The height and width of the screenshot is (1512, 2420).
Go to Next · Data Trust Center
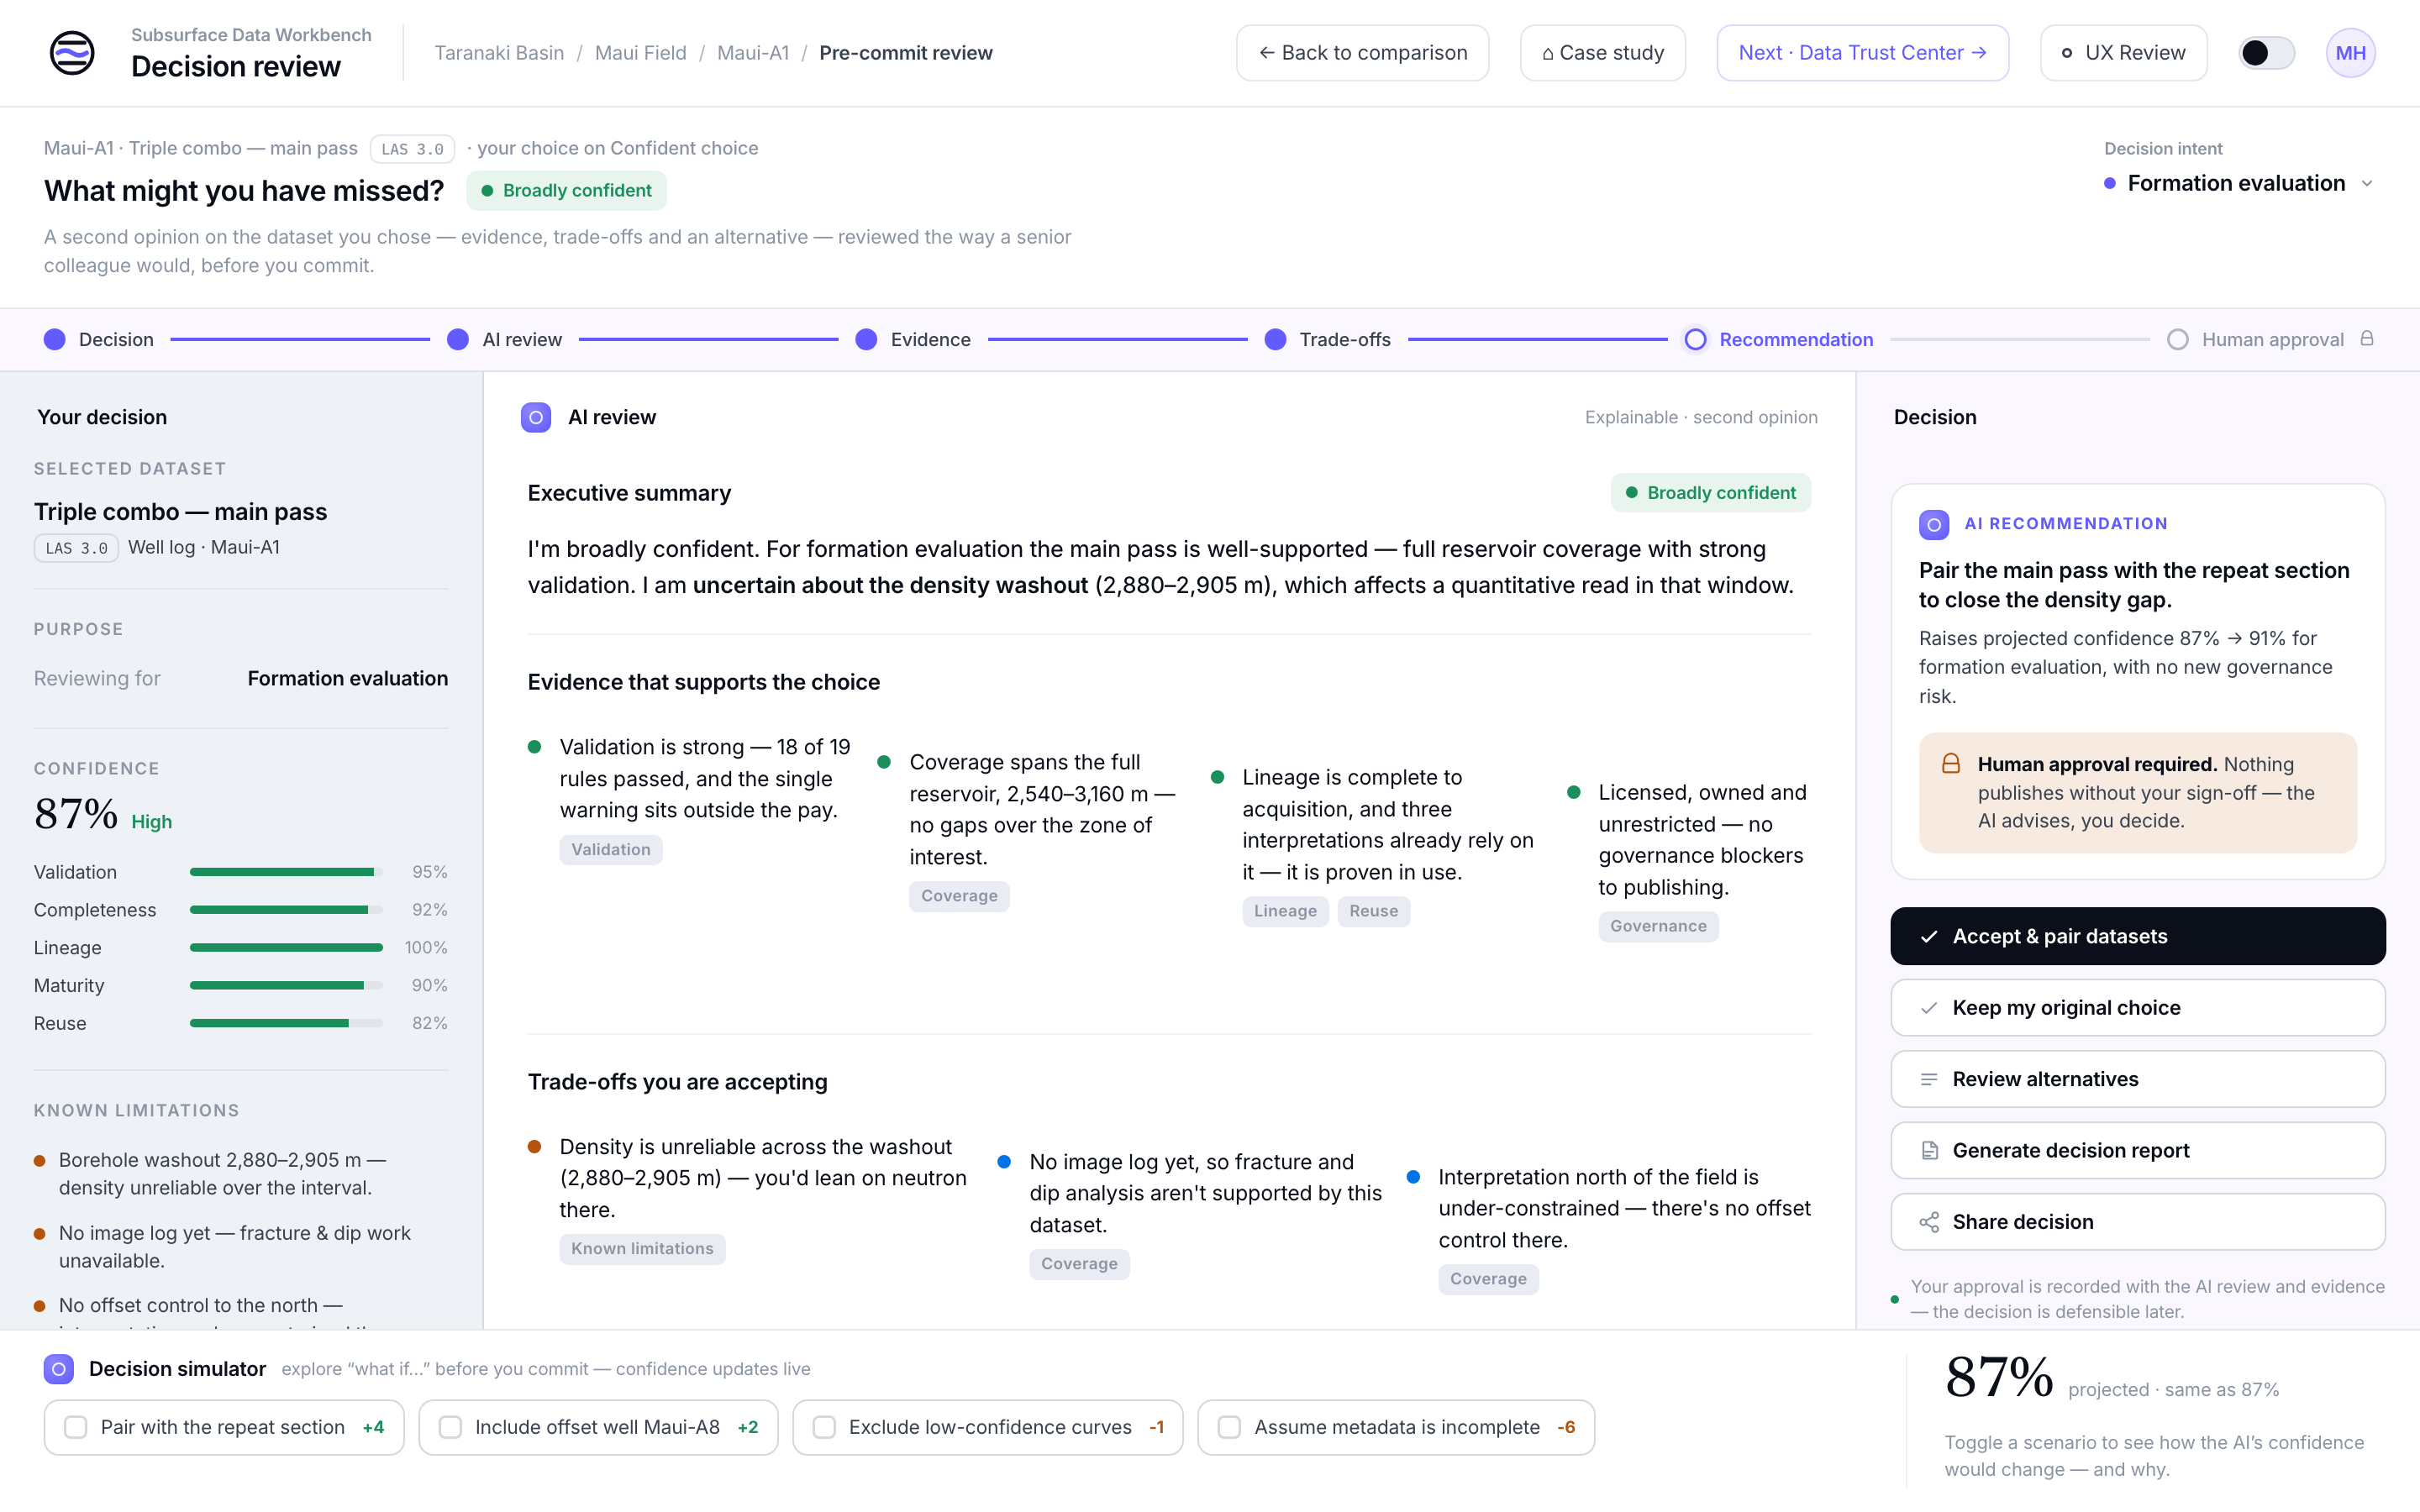point(1862,53)
